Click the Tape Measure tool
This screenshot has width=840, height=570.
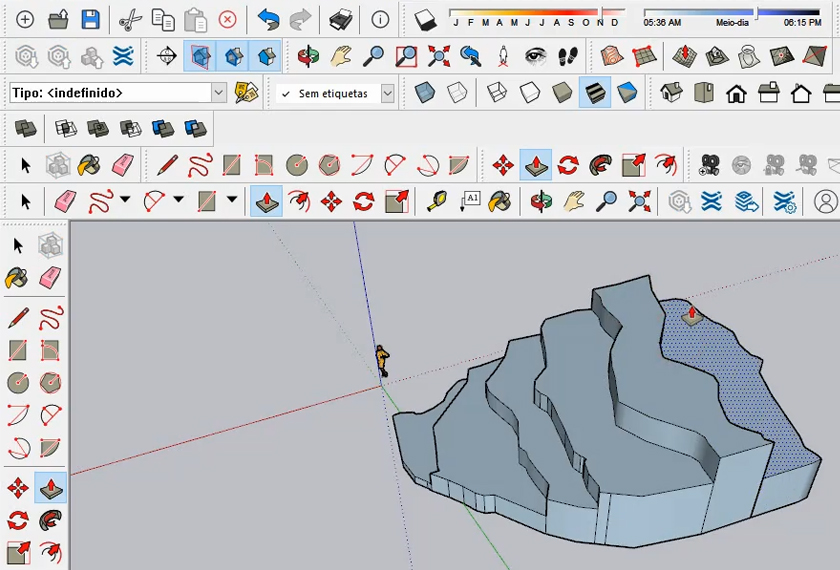coord(436,201)
